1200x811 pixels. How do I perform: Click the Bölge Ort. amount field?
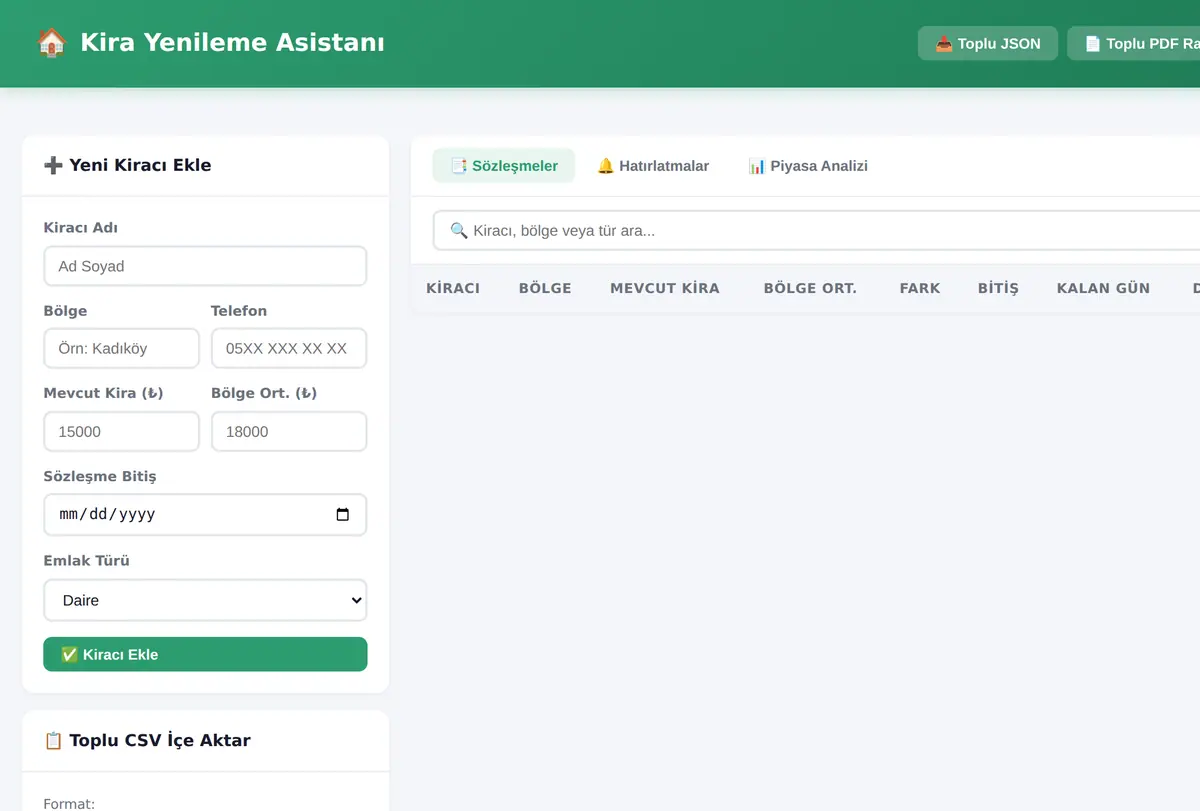[x=289, y=431]
